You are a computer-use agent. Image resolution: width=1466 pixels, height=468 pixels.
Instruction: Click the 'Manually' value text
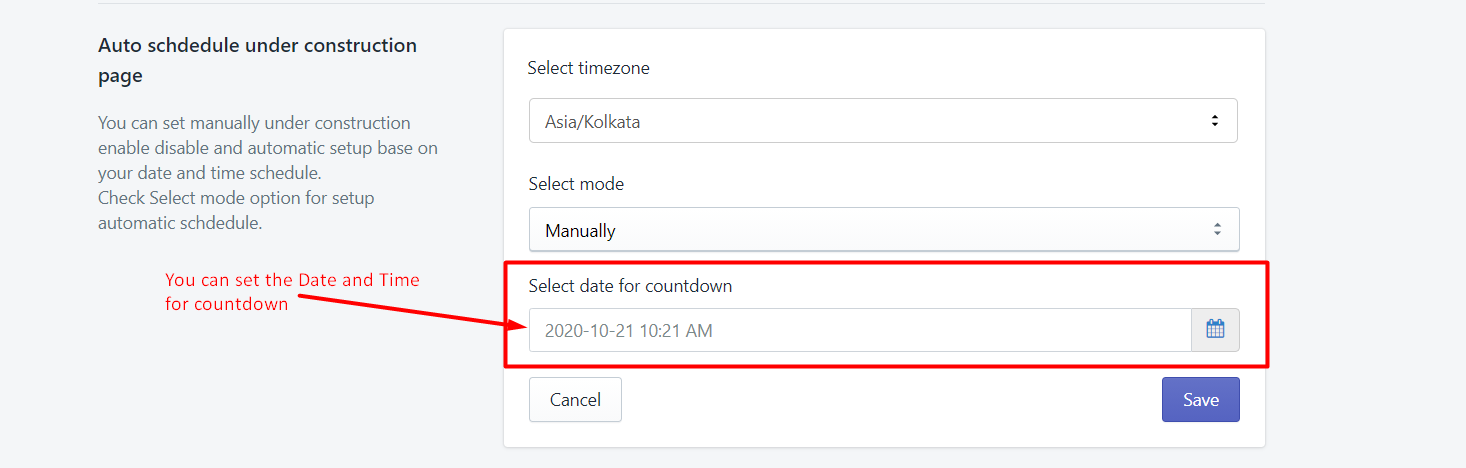point(580,230)
